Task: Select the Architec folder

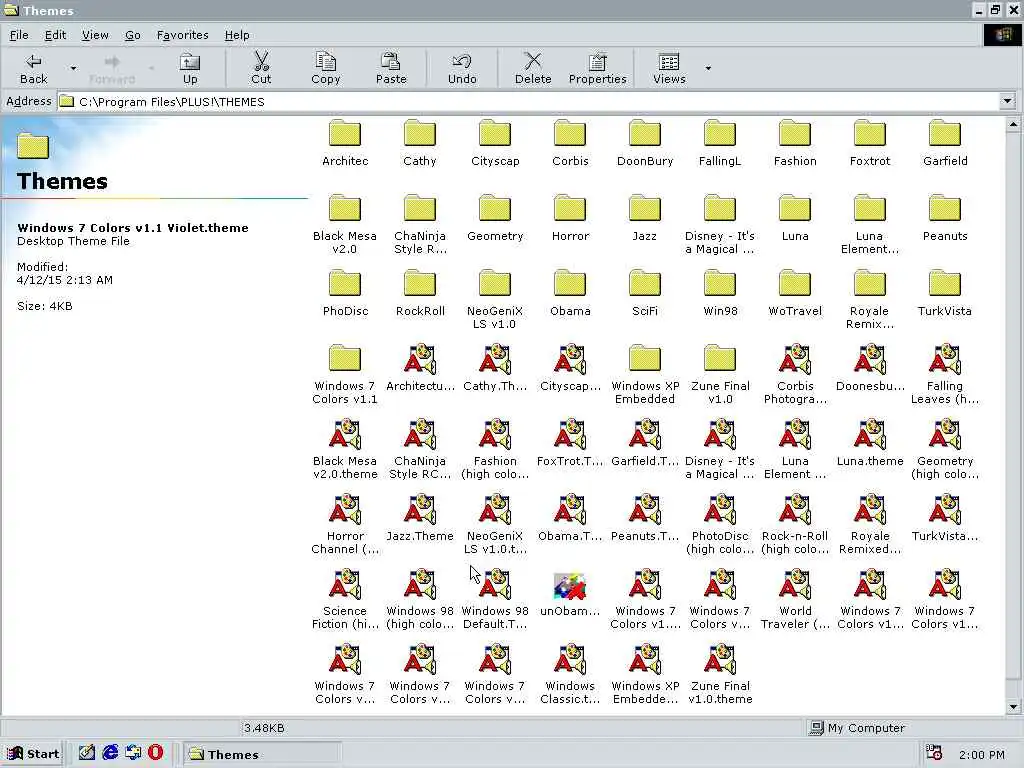Action: [x=345, y=144]
